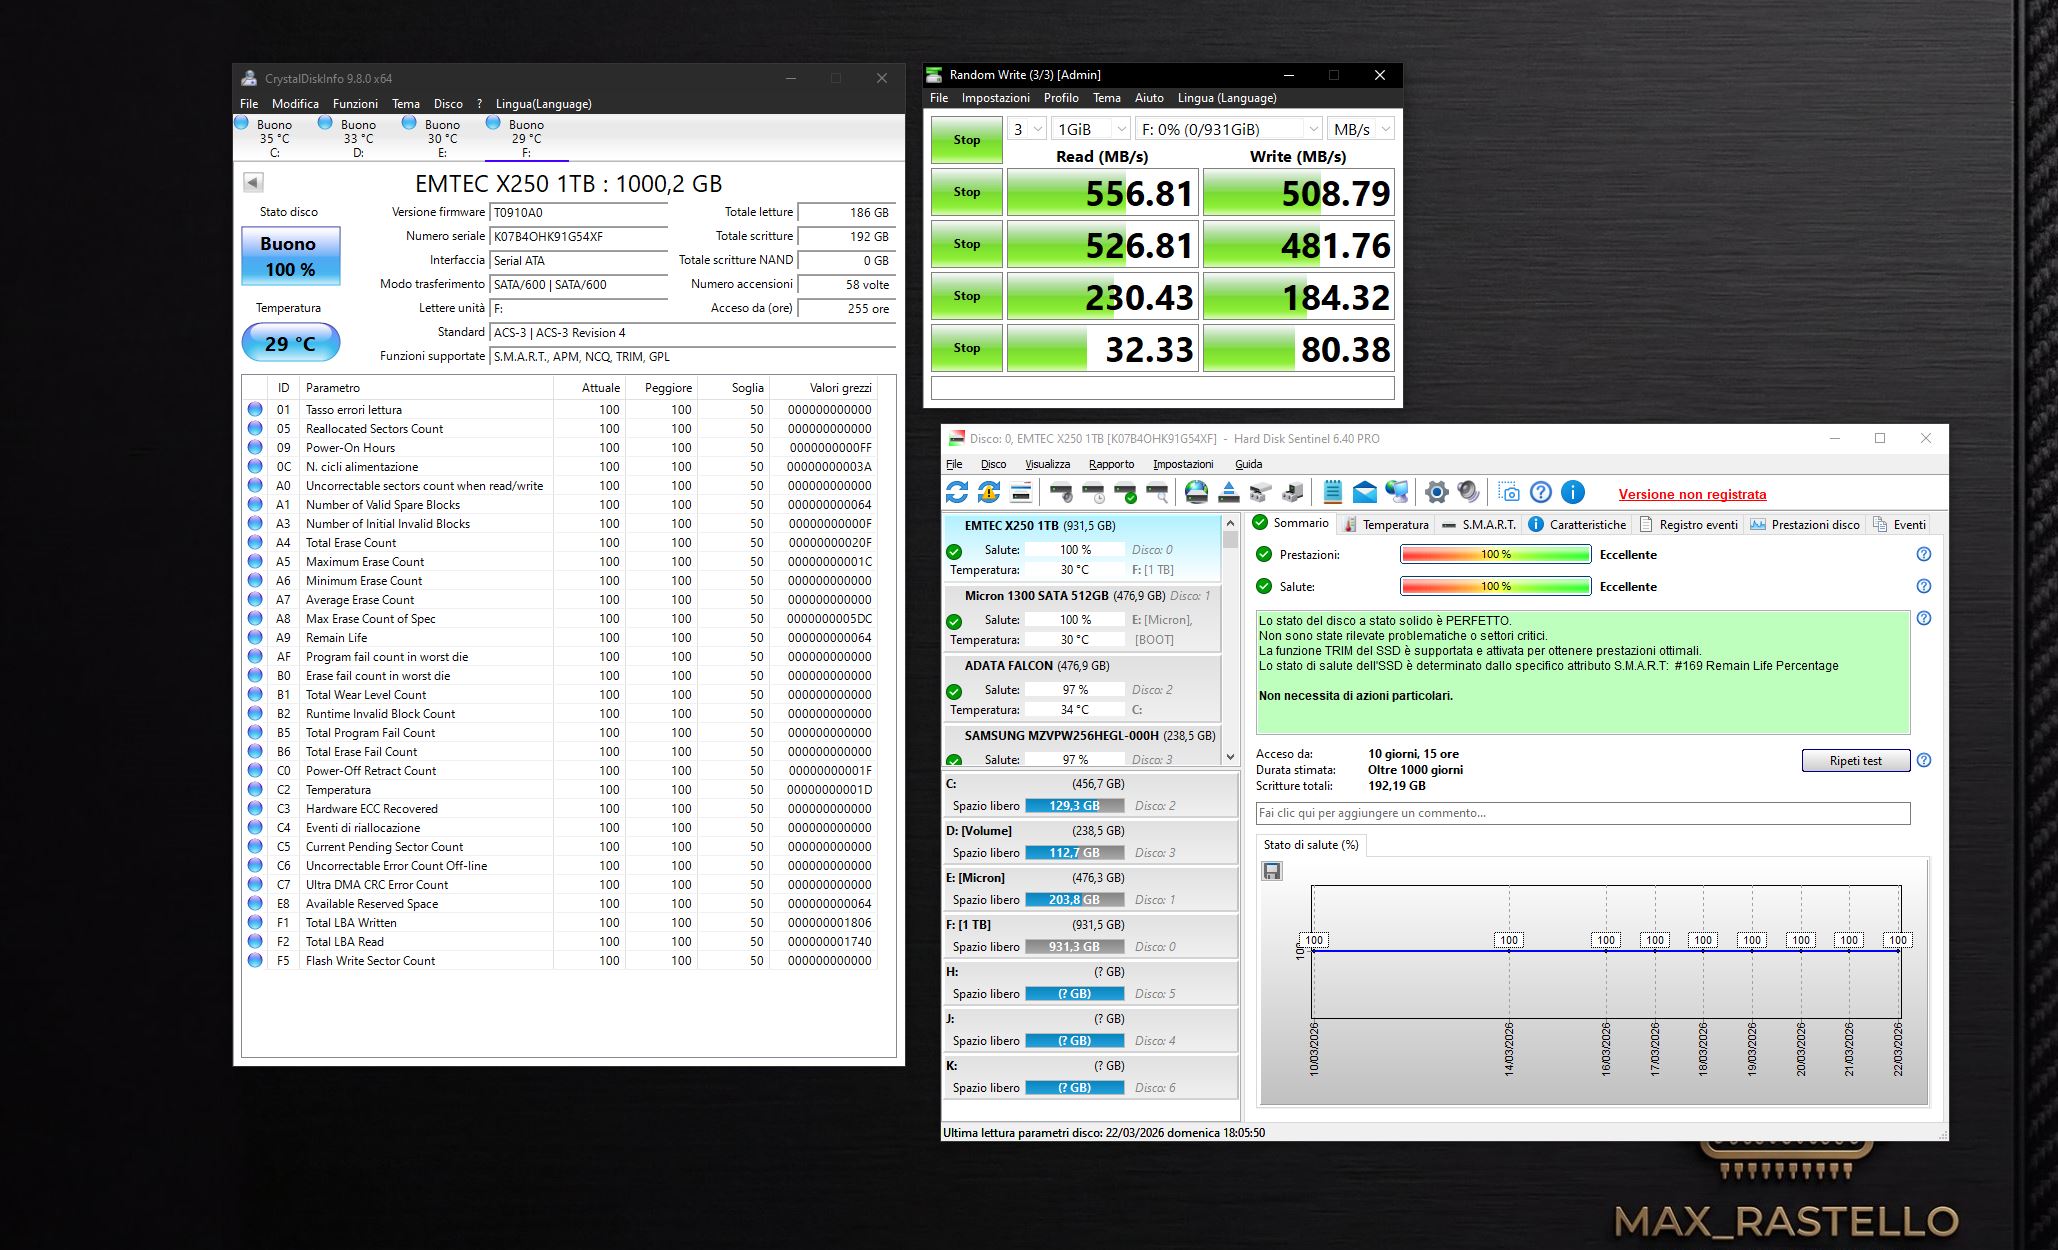The width and height of the screenshot is (2058, 1250).
Task: Select Micron 1300 SATA 512GB in the disk list
Action: tap(1082, 617)
